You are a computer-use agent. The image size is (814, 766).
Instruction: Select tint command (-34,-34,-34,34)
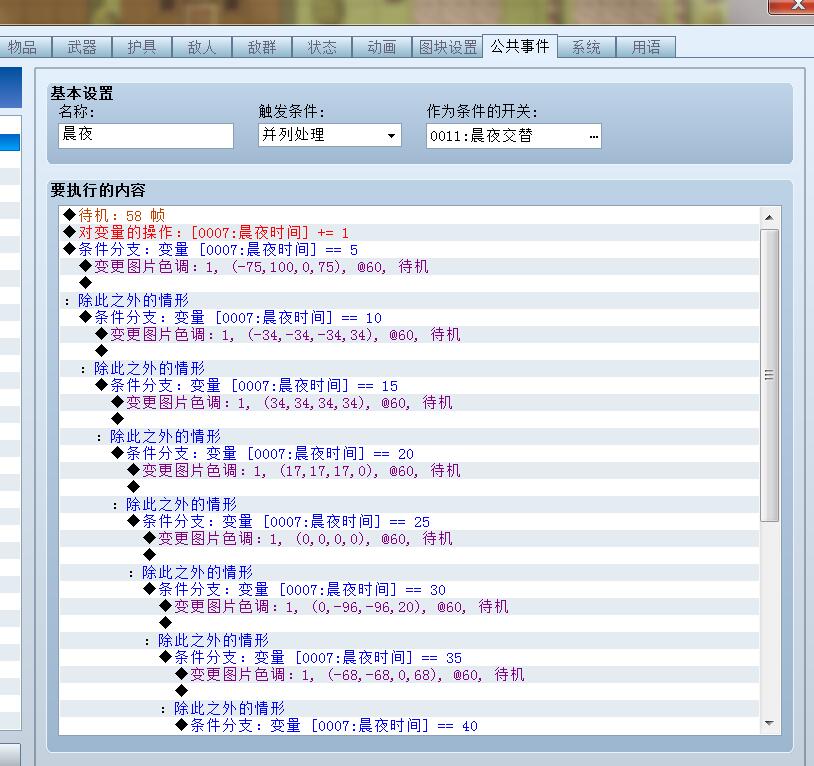pos(409,335)
